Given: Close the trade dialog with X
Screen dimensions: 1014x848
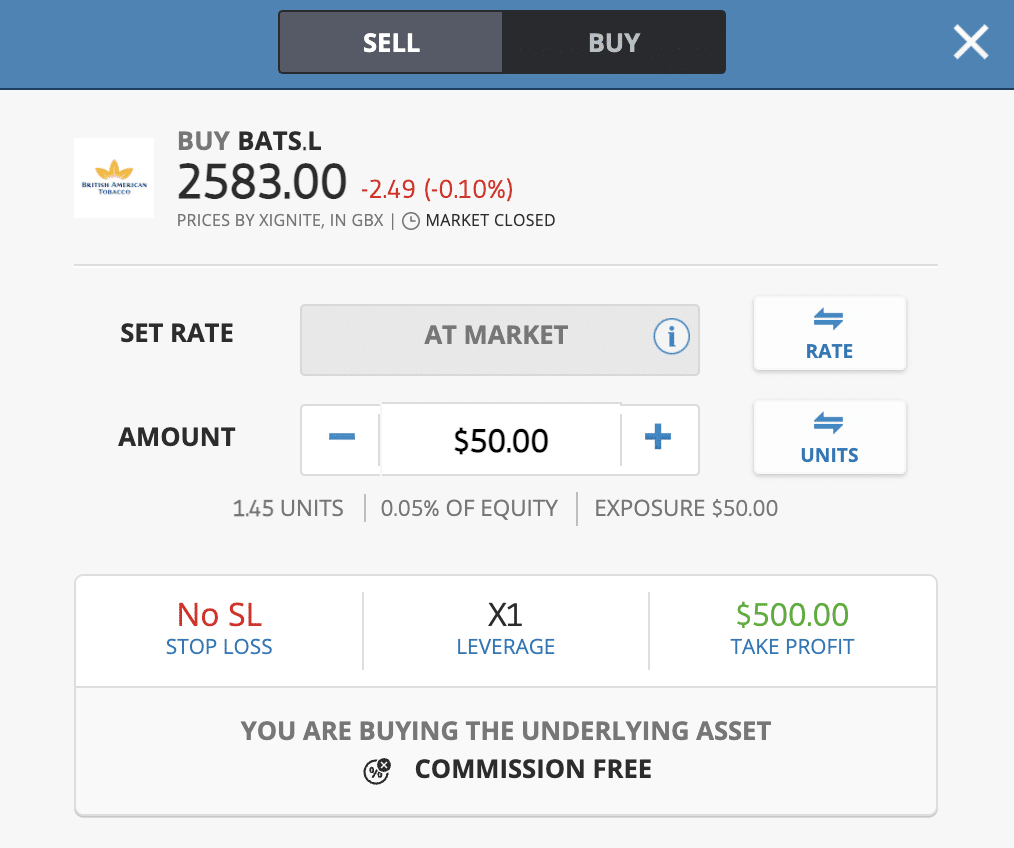Looking at the screenshot, I should pos(971,42).
